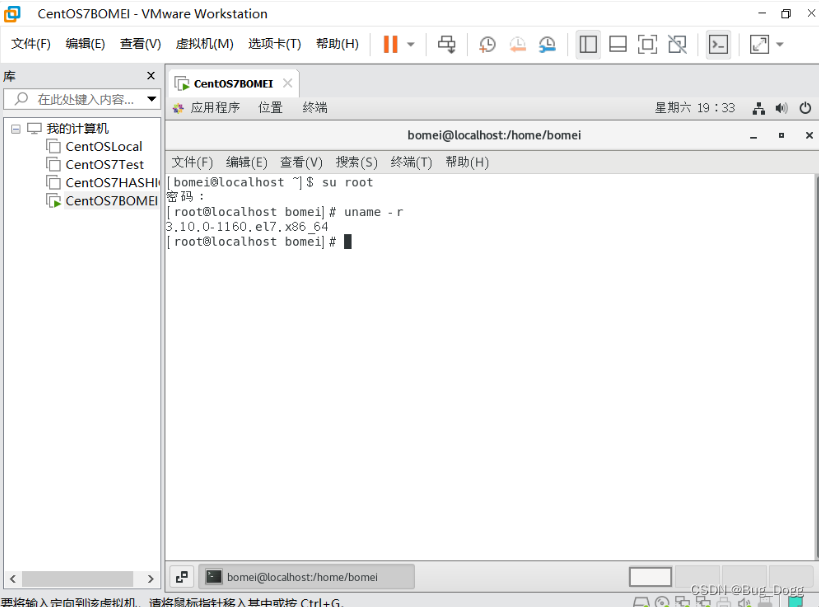This screenshot has height=607, width=819.
Task: Open the terminal 文件(F) menu
Action: click(192, 162)
